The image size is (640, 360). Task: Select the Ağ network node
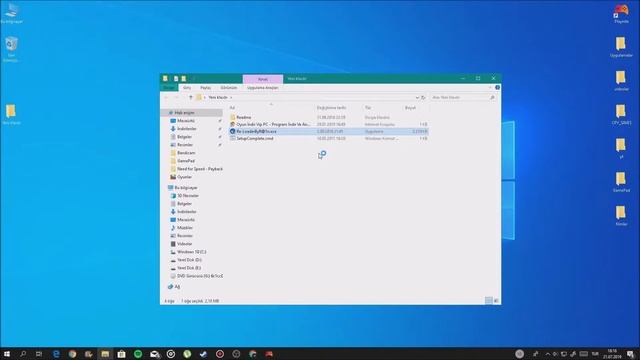(177, 287)
